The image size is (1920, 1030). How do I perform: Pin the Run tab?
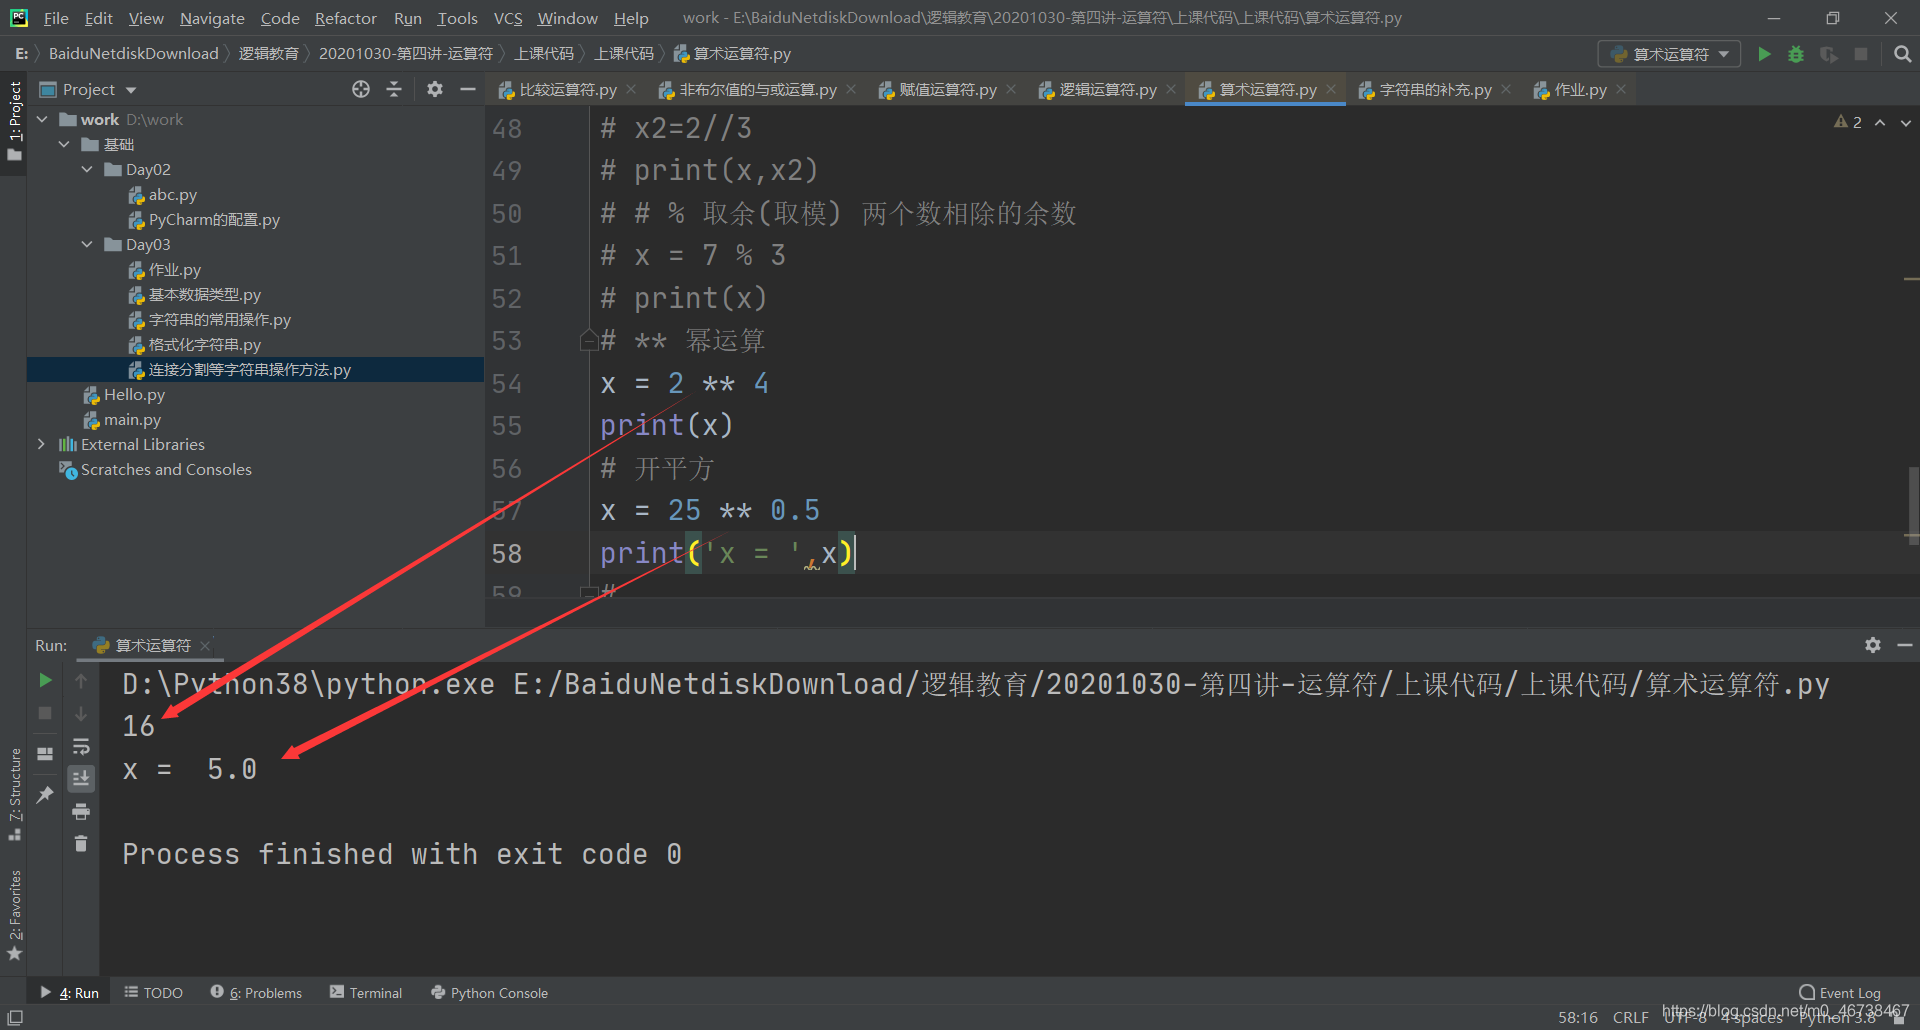tap(45, 795)
